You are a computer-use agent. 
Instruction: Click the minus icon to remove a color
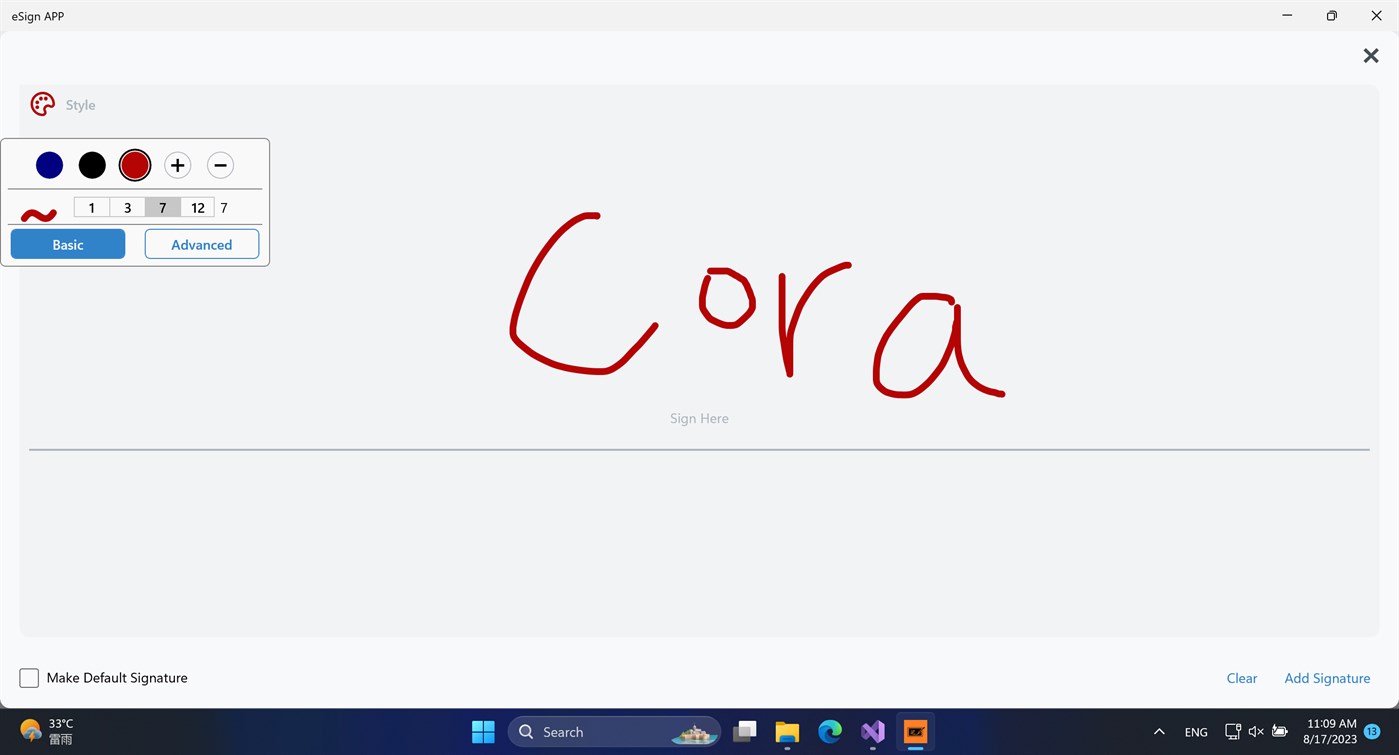point(220,165)
